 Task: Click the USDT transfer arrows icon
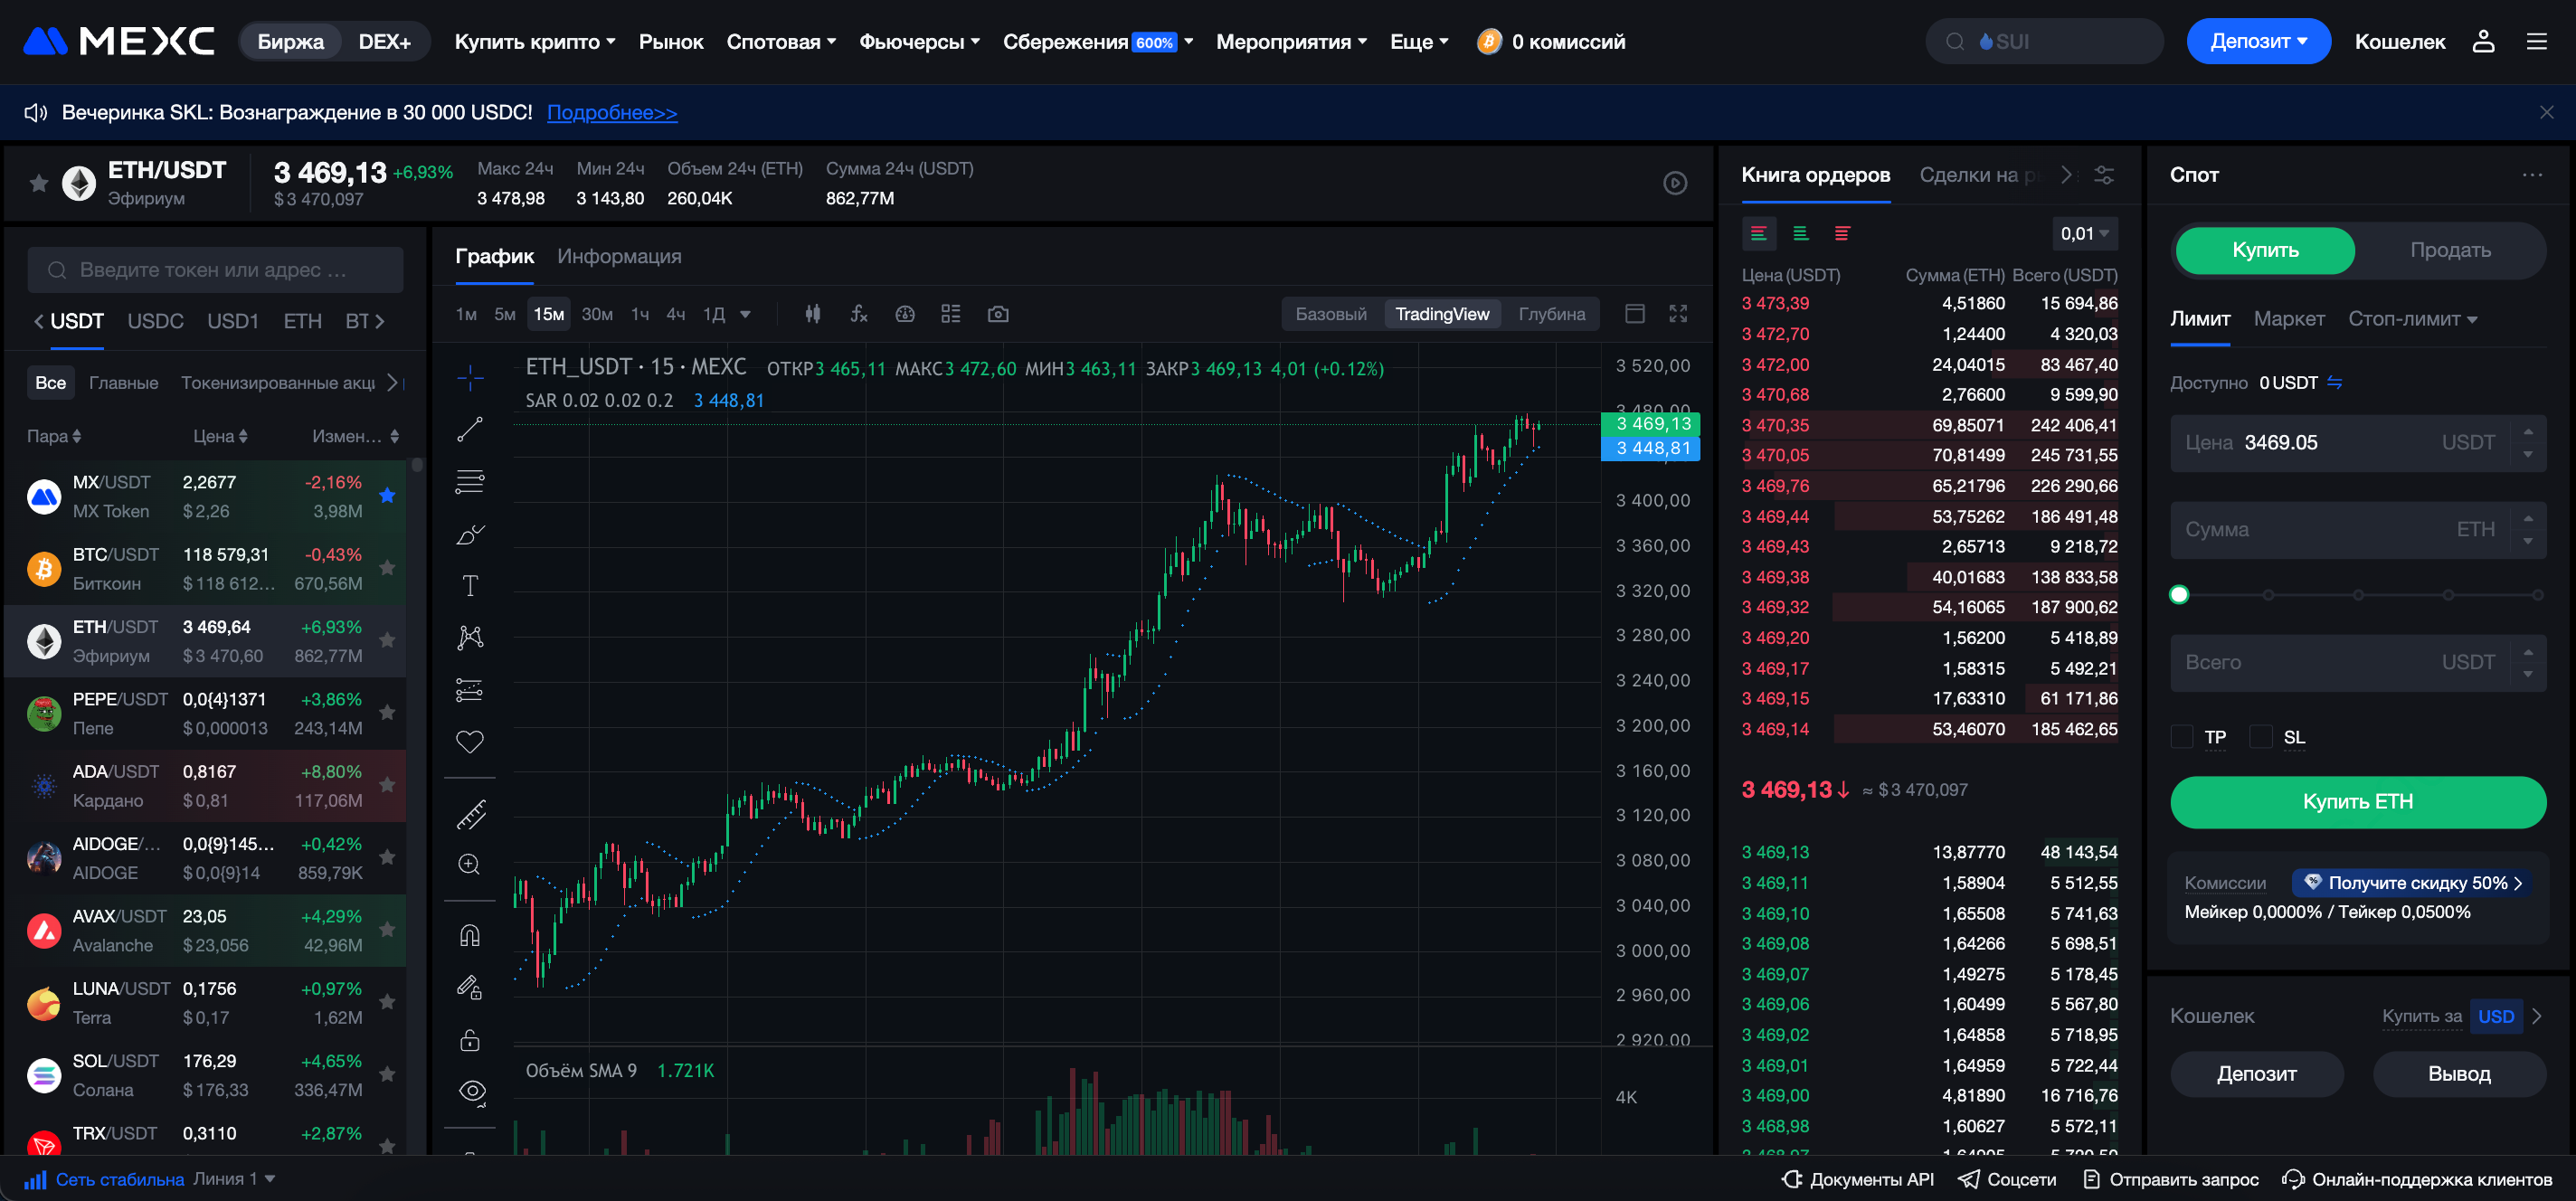pos(2334,382)
